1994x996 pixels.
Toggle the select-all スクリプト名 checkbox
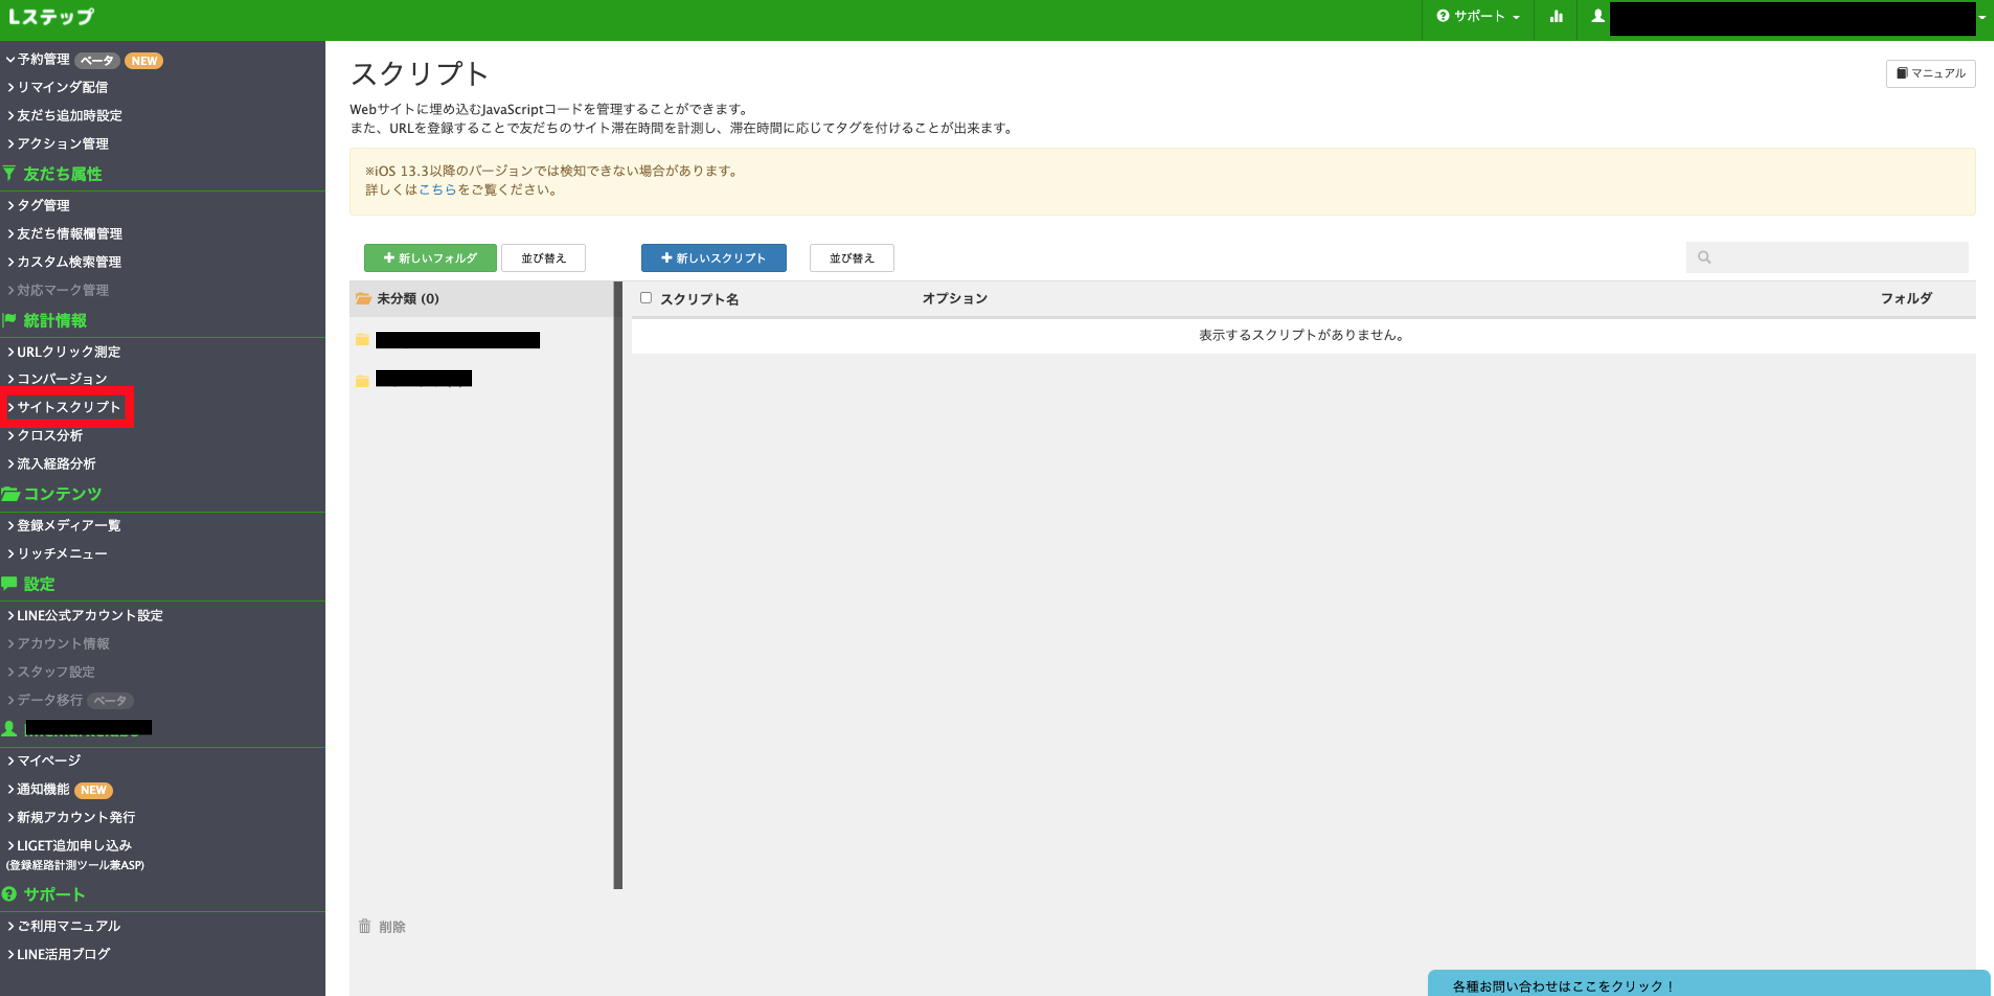646,298
